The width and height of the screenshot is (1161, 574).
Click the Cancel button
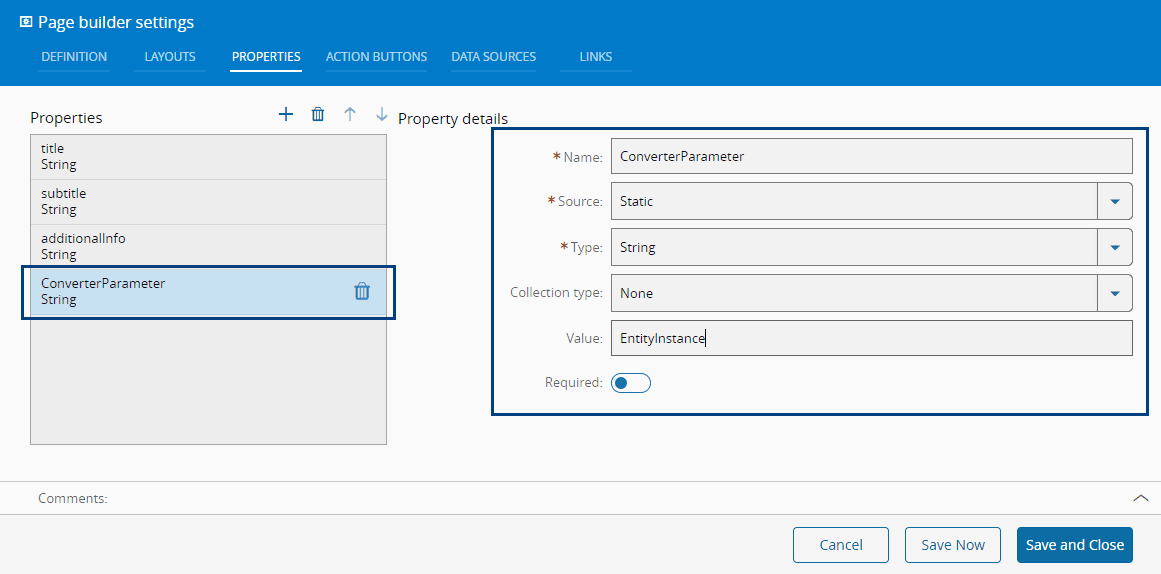(x=841, y=545)
